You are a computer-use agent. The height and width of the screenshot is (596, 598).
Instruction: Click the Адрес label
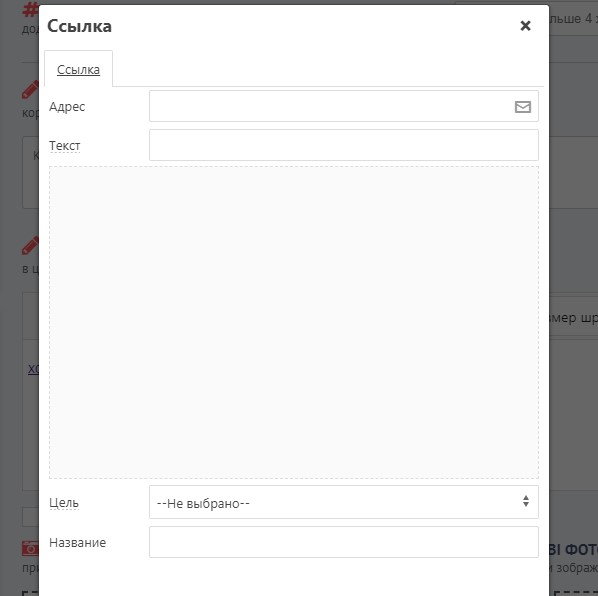pyautogui.click(x=67, y=107)
